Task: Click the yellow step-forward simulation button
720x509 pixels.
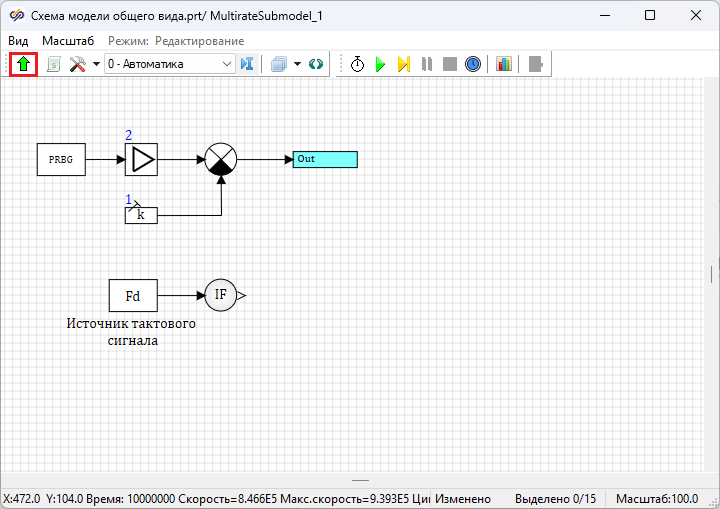Action: pyautogui.click(x=403, y=64)
